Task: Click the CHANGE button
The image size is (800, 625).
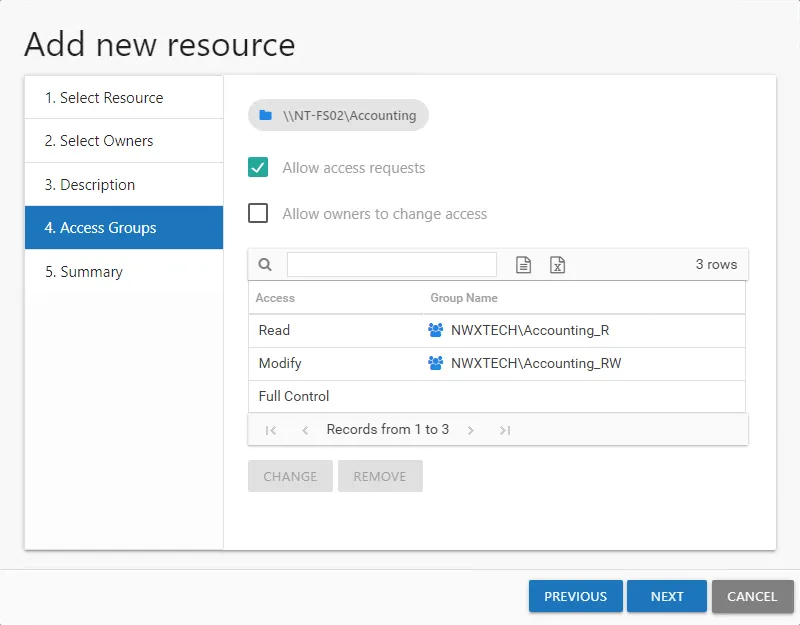Action: click(x=290, y=476)
